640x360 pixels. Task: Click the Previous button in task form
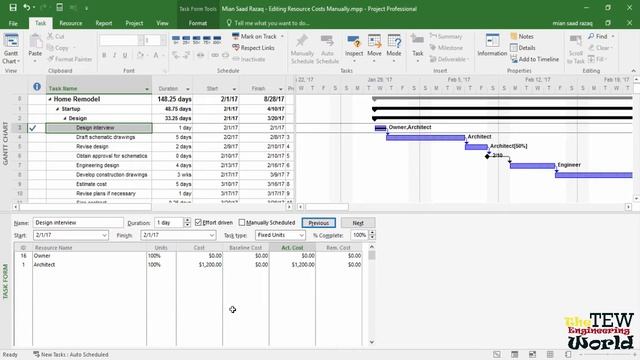[319, 223]
